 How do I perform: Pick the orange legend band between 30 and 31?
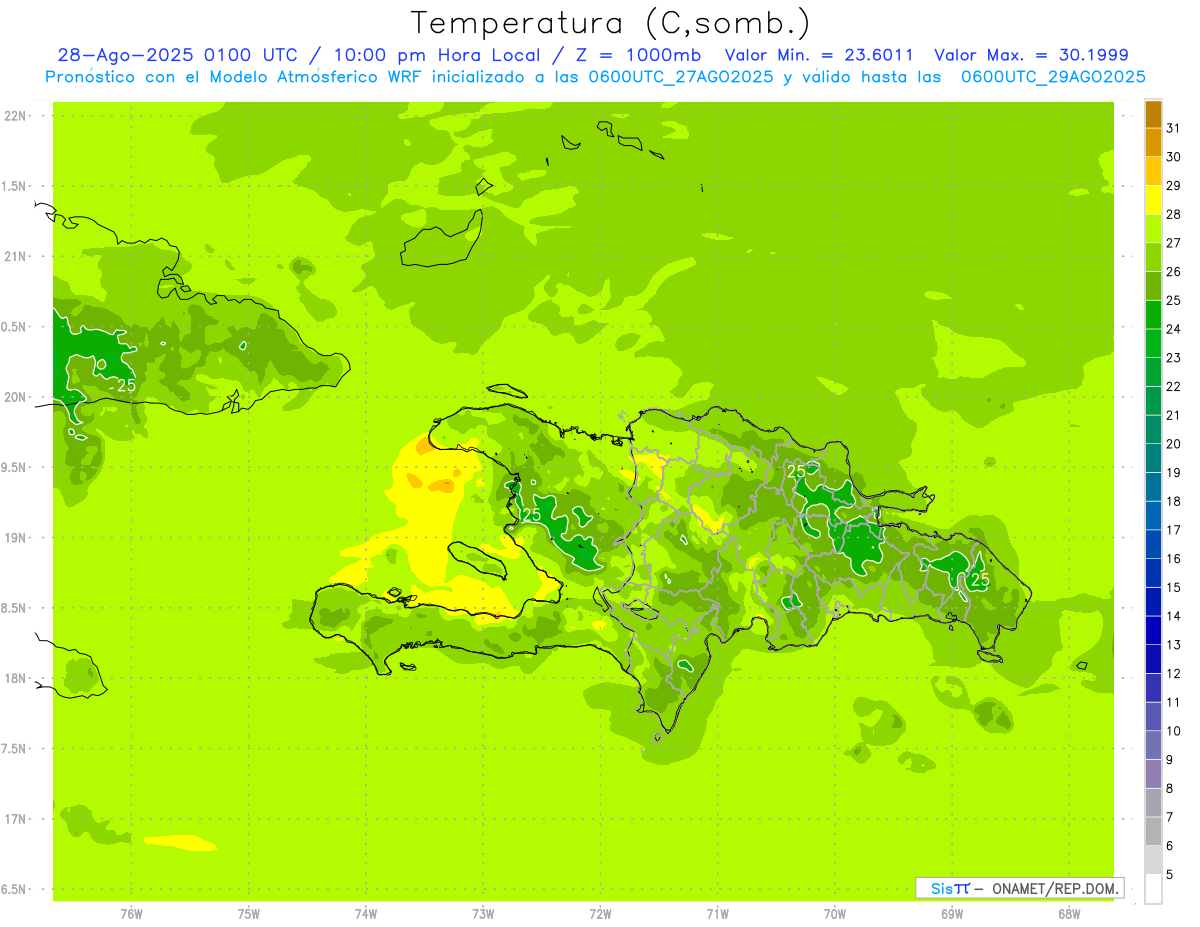pyautogui.click(x=1153, y=143)
